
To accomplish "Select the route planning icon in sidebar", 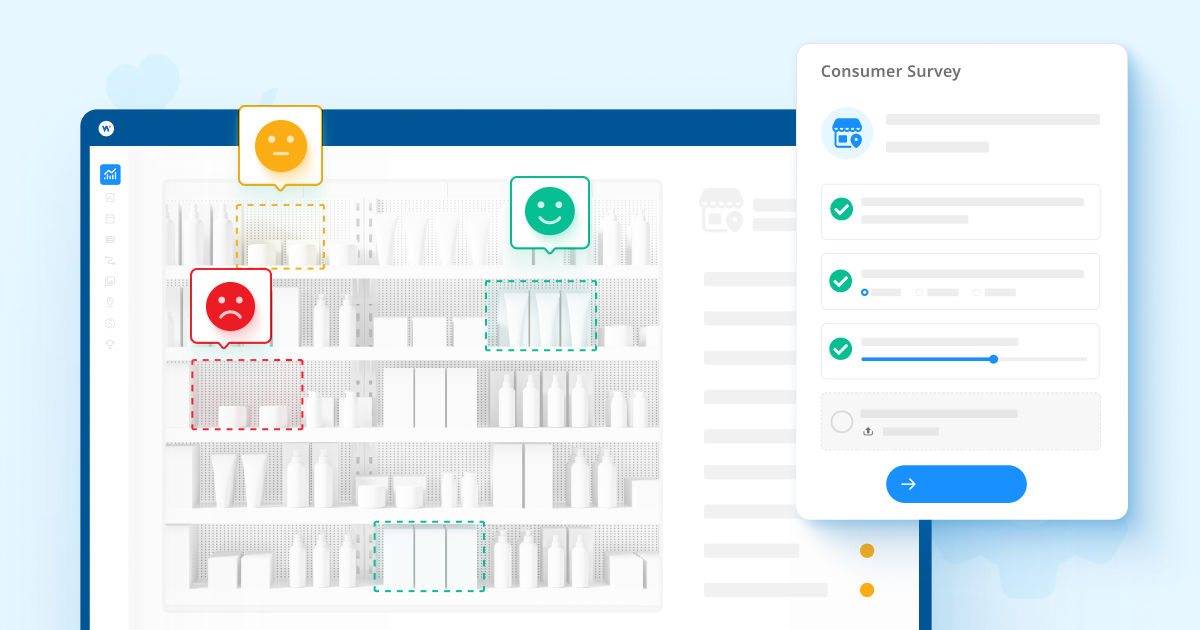I will [x=110, y=261].
